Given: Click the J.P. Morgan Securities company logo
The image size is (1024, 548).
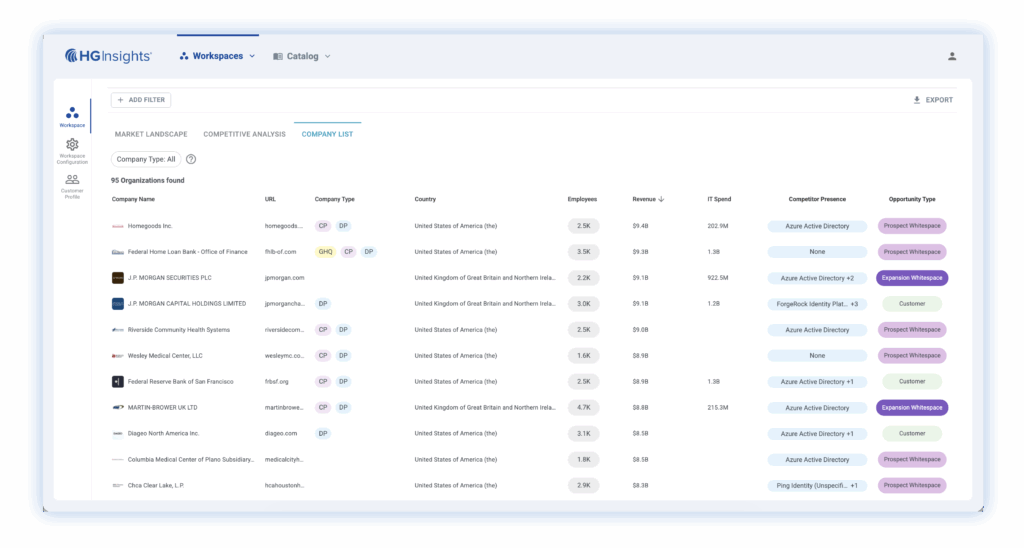Looking at the screenshot, I should (118, 278).
